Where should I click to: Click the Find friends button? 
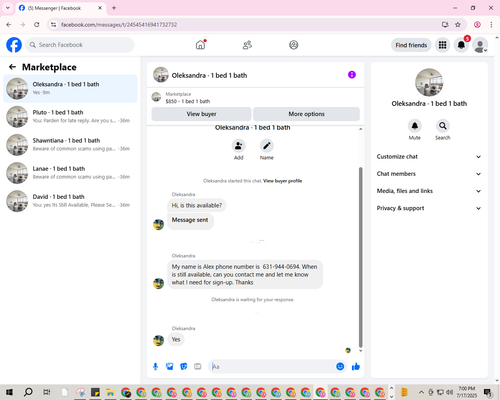pos(411,45)
